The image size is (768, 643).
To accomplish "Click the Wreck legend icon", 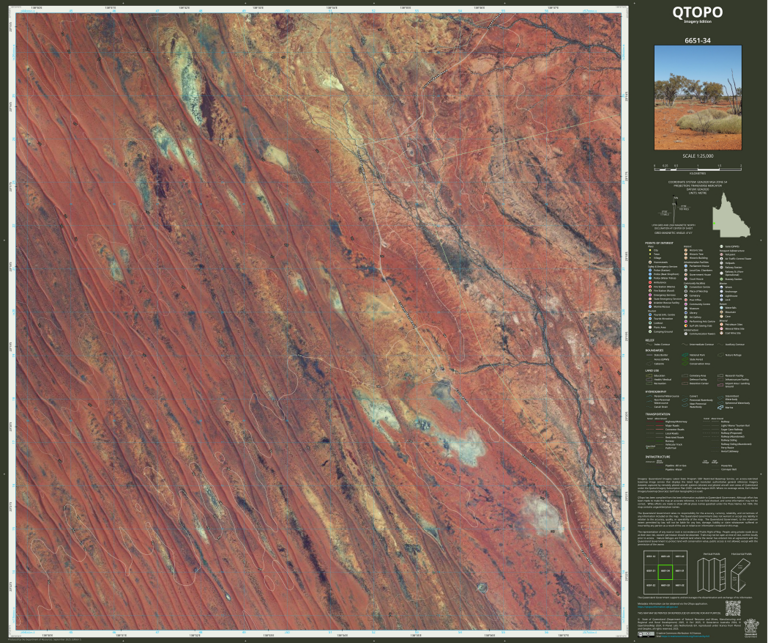I will (x=721, y=287).
